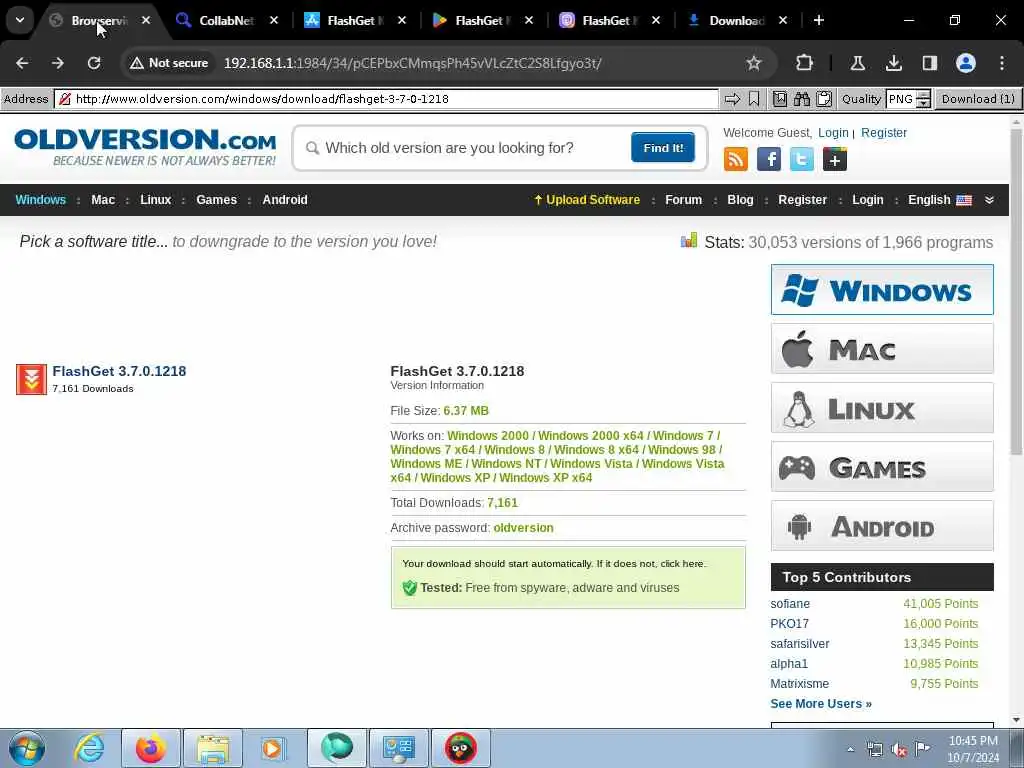Open the Windows nav menu item
Viewport: 1024px width, 768px height.
pyautogui.click(x=40, y=200)
